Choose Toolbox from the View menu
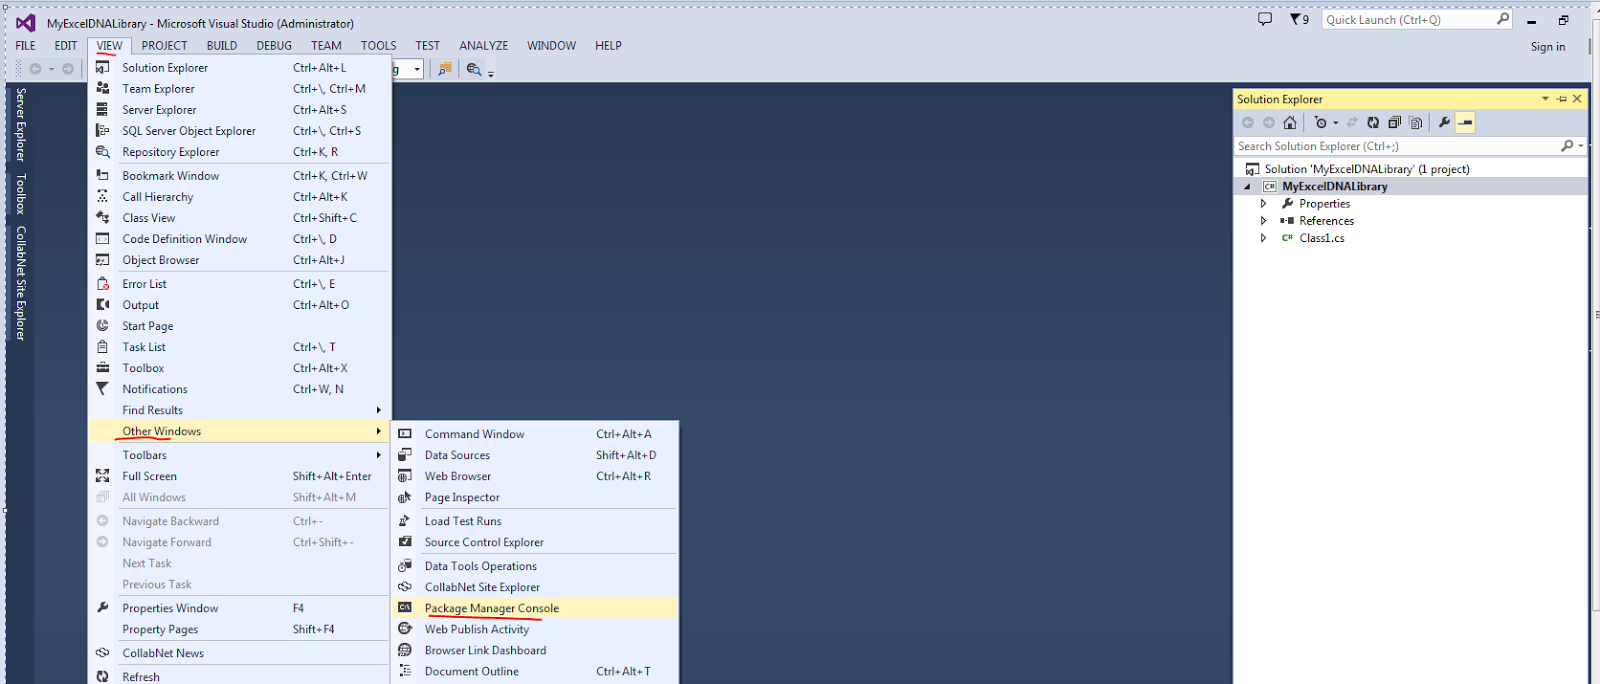The height and width of the screenshot is (684, 1600). [239, 368]
